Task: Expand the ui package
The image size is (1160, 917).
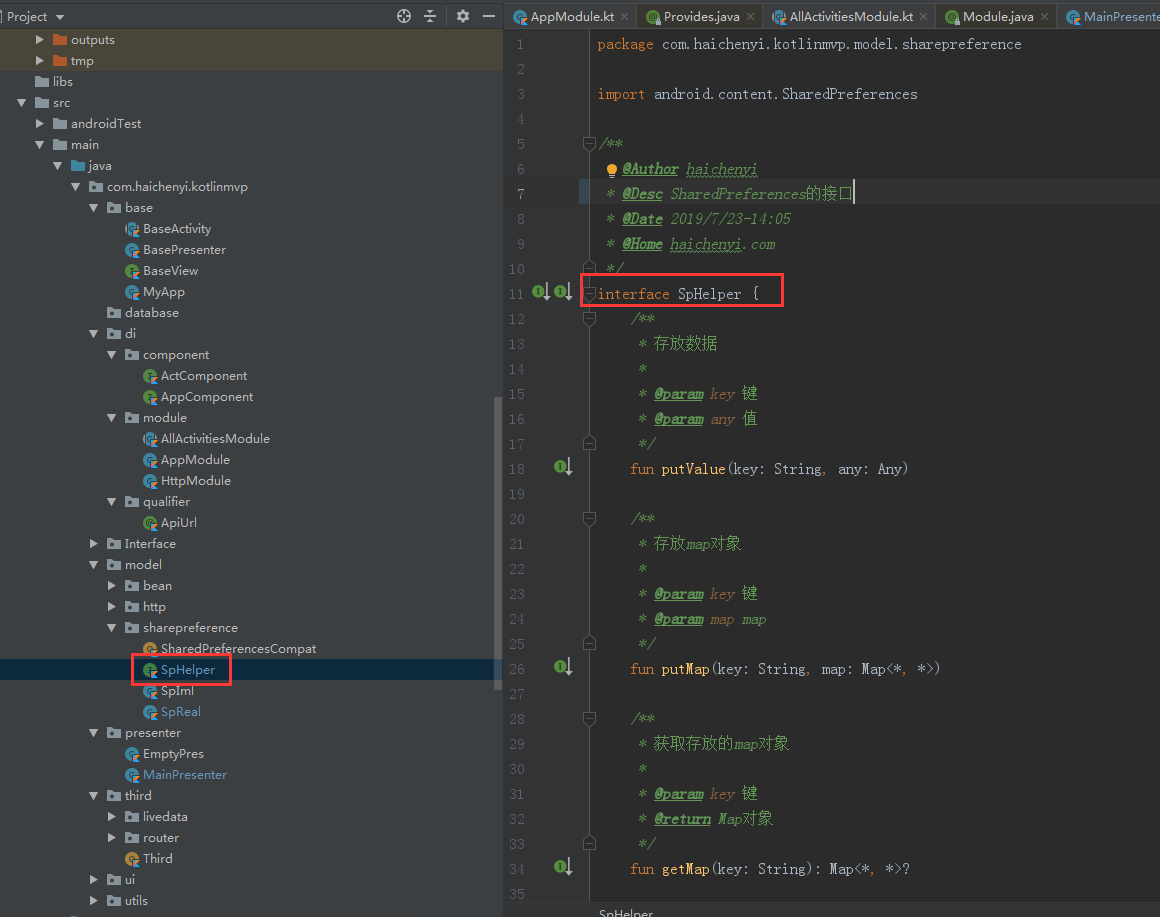Action: (x=94, y=880)
